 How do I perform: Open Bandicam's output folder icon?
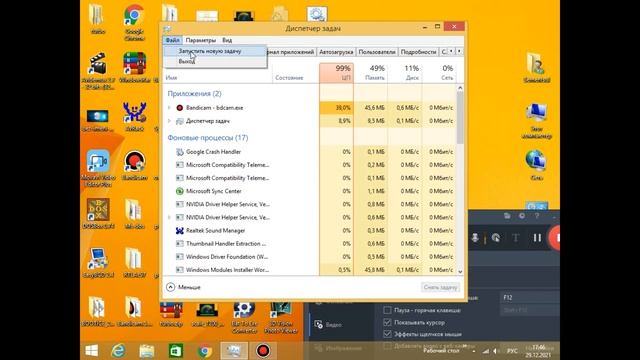click(x=507, y=216)
